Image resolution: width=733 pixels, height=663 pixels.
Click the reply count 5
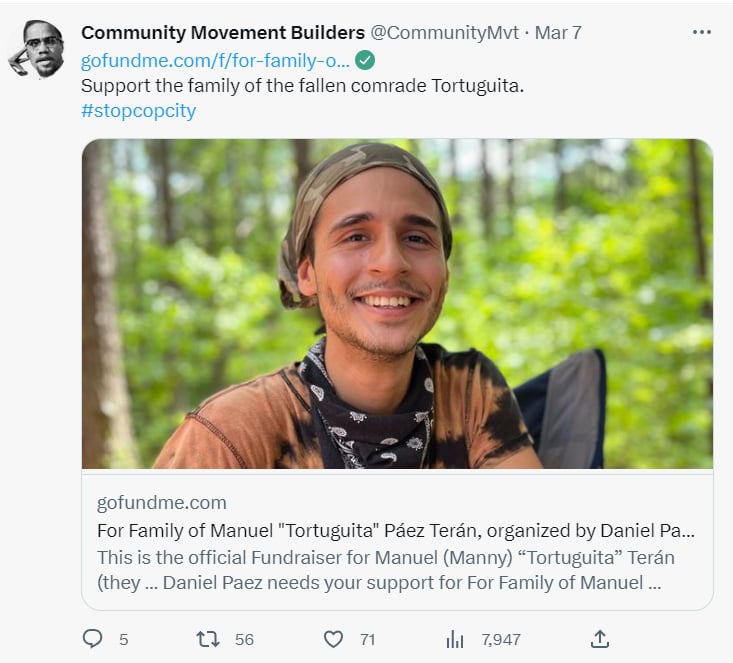(123, 640)
